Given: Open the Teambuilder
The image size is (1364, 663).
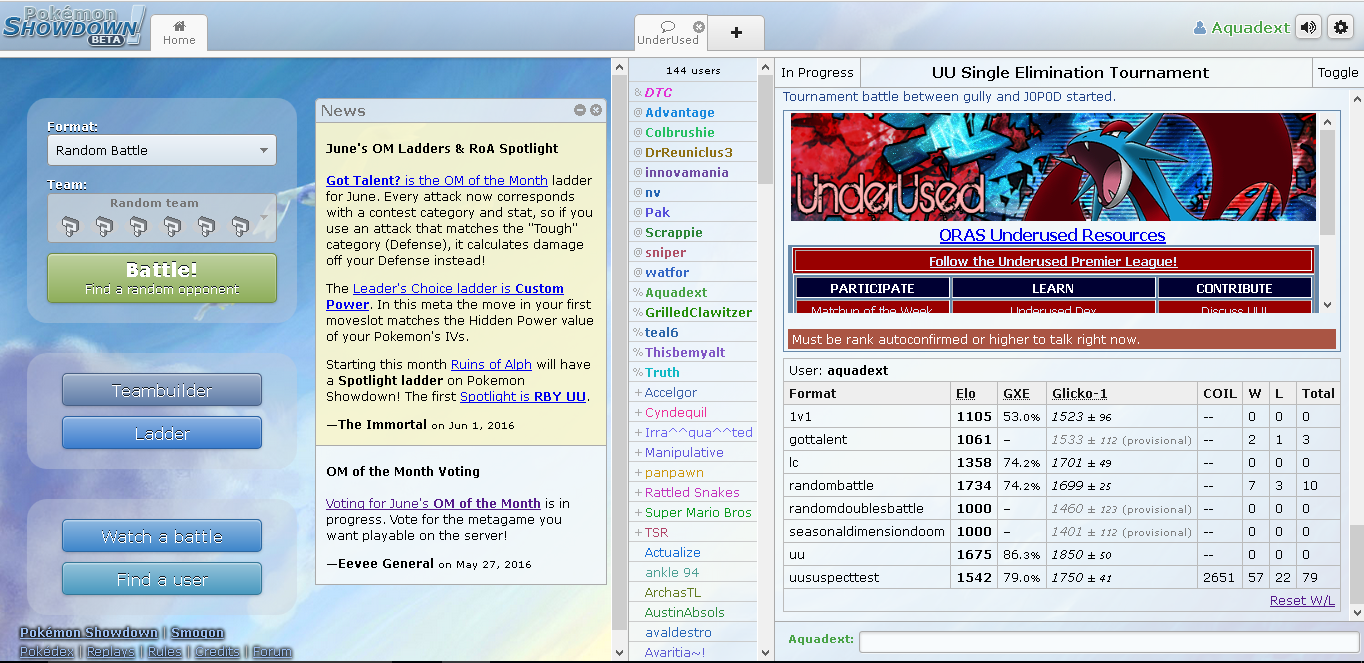Looking at the screenshot, I should pos(162,390).
